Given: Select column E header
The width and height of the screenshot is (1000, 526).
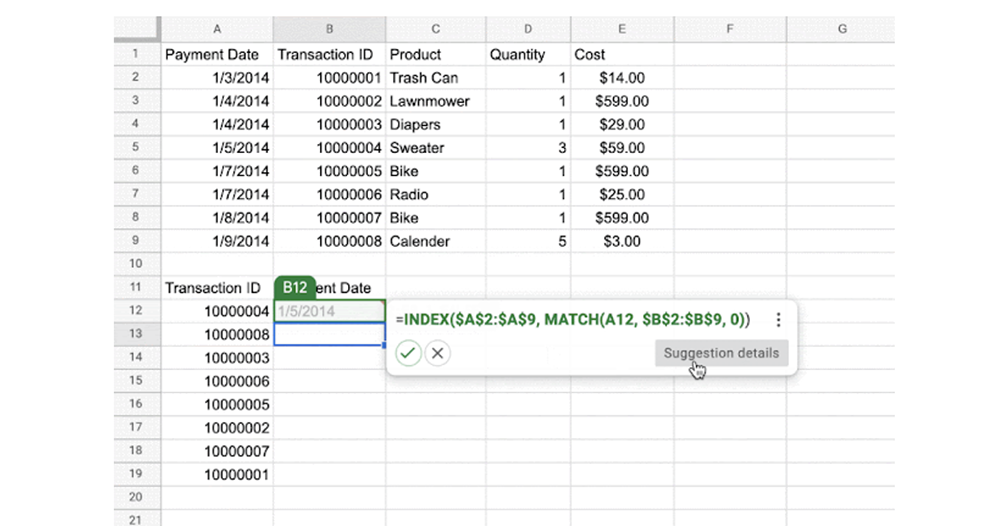Looking at the screenshot, I should click(x=622, y=29).
